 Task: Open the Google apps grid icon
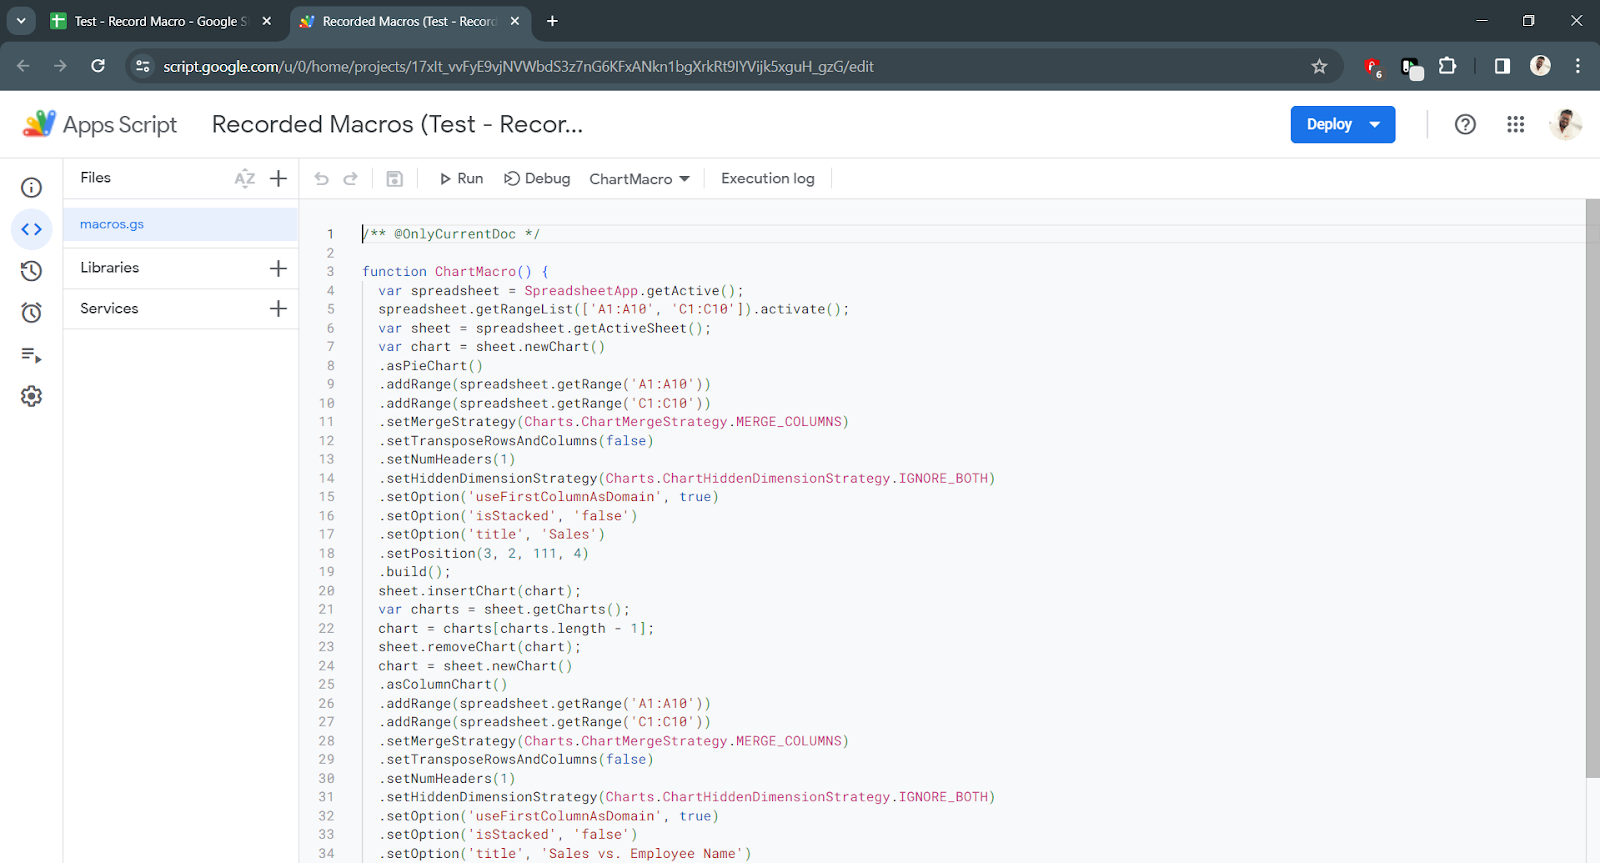[1515, 124]
